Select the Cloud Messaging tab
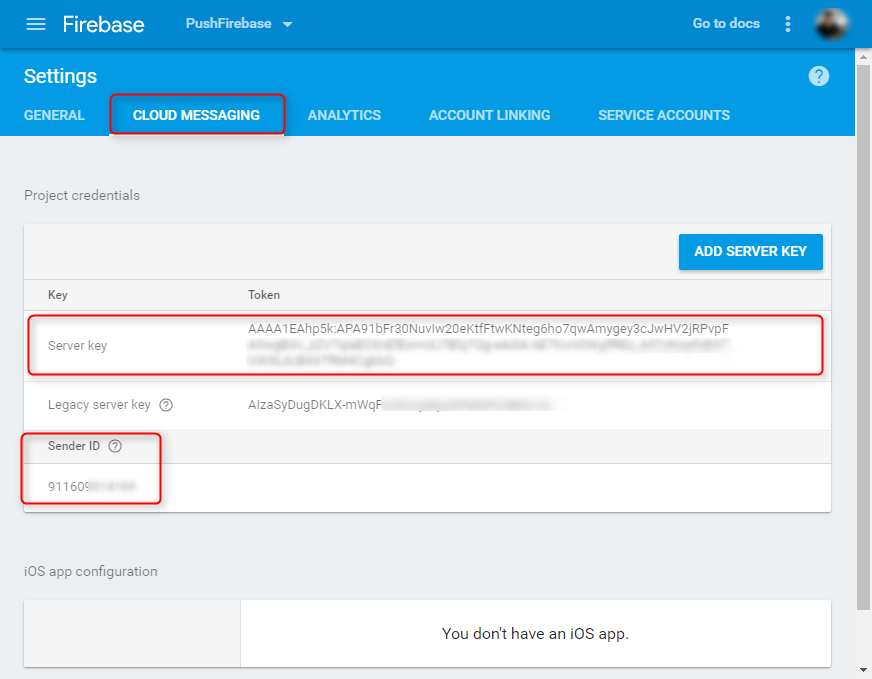This screenshot has width=872, height=679. point(196,115)
